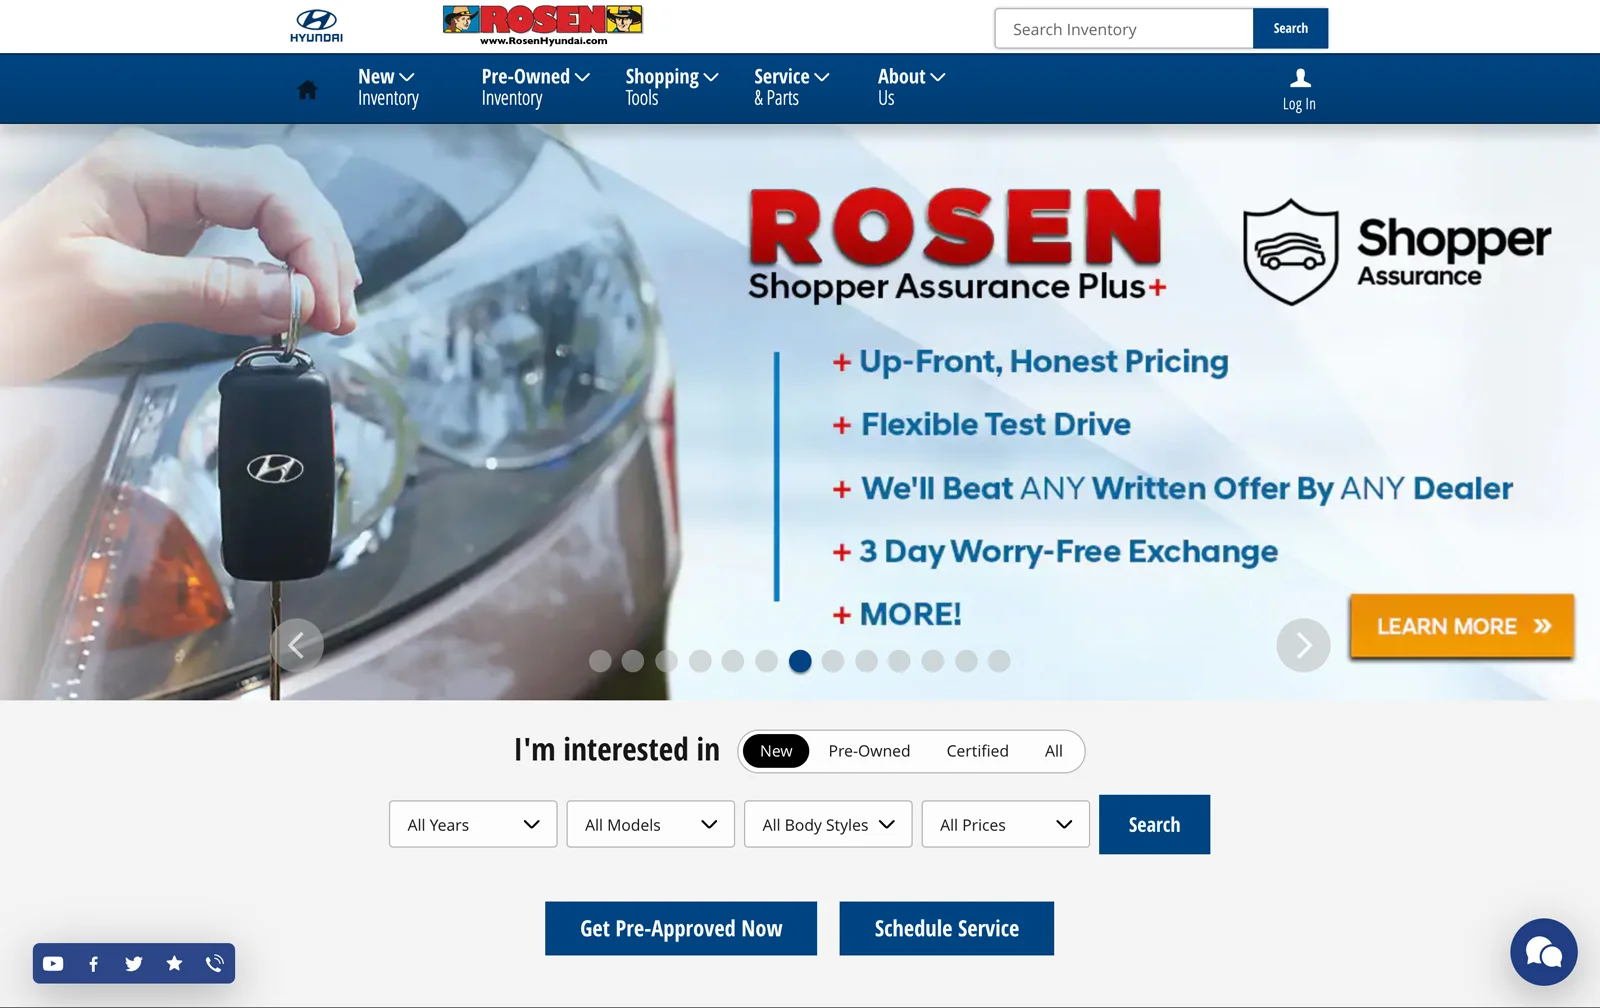Select the All vehicle type option
The height and width of the screenshot is (1008, 1600).
(x=1054, y=751)
